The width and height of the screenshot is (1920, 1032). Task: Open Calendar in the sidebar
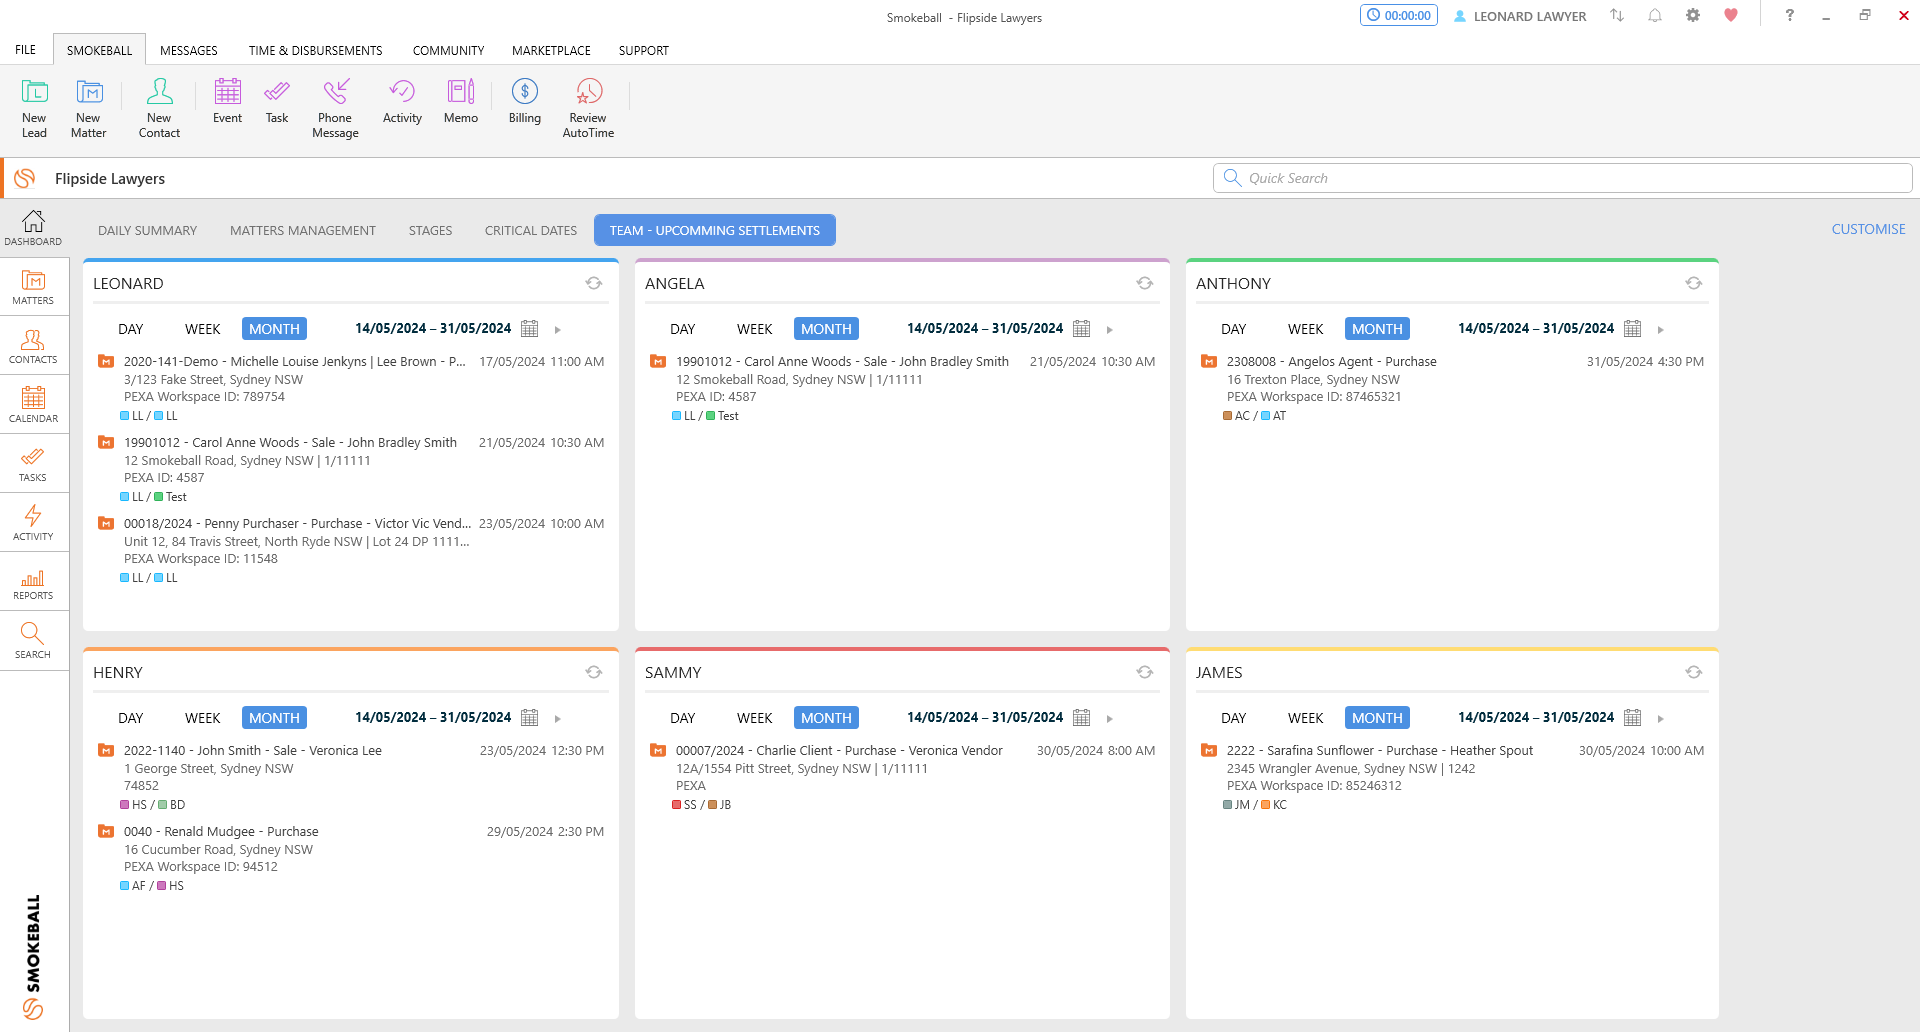(33, 405)
